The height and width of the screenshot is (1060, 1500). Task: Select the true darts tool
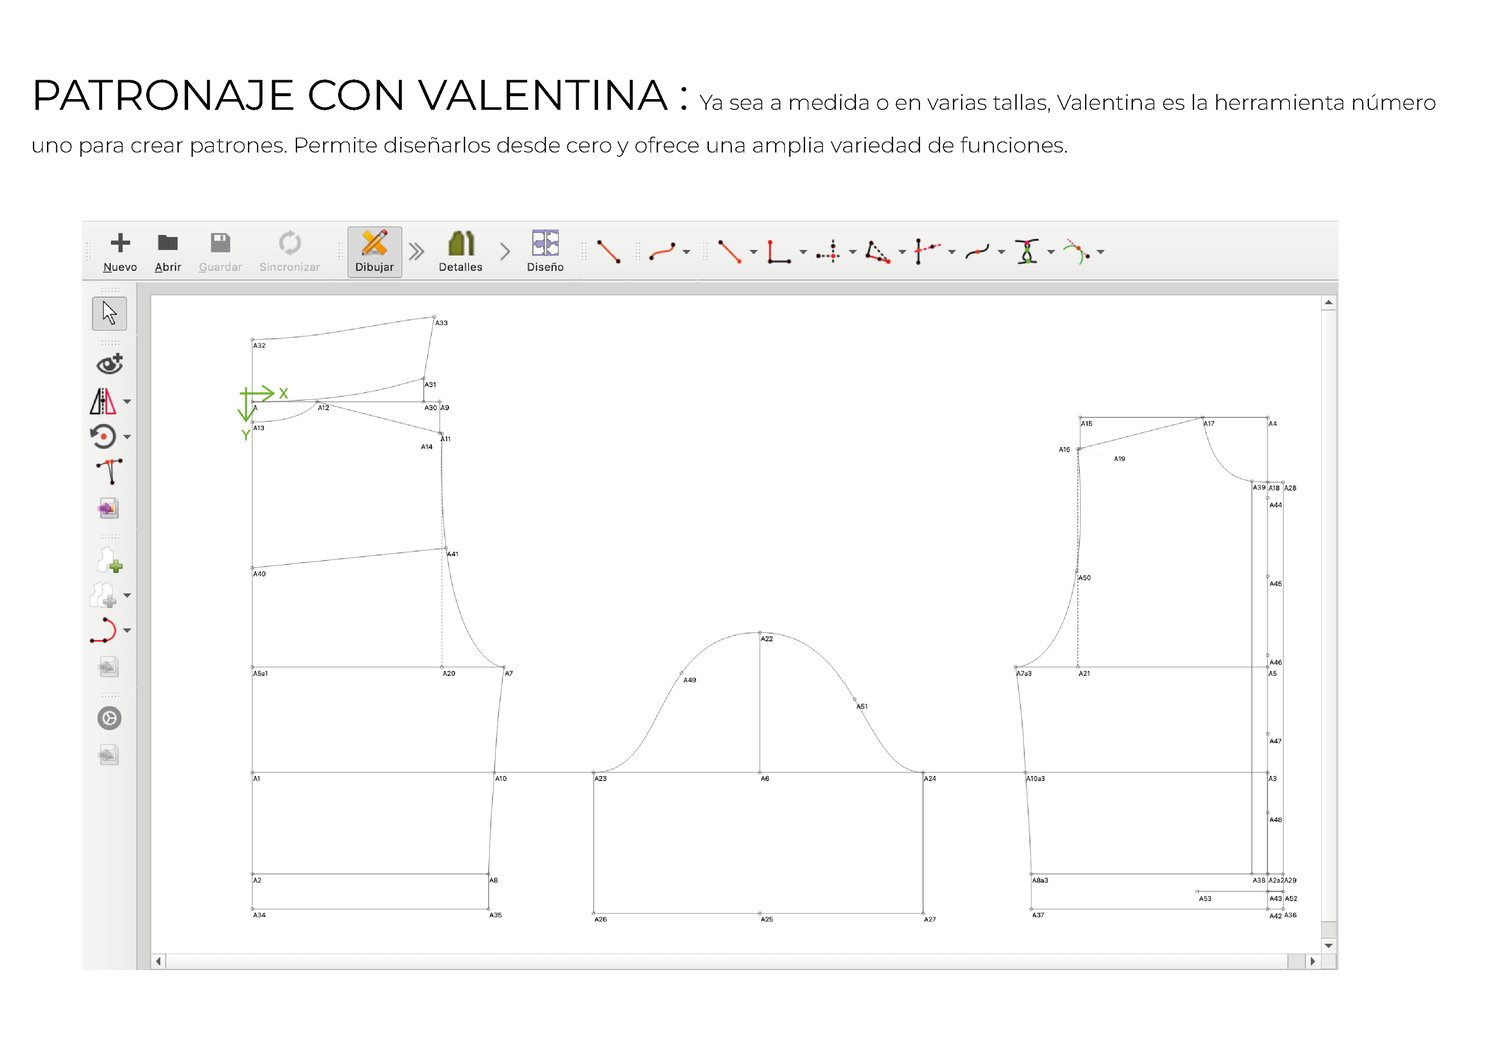[x=109, y=471]
